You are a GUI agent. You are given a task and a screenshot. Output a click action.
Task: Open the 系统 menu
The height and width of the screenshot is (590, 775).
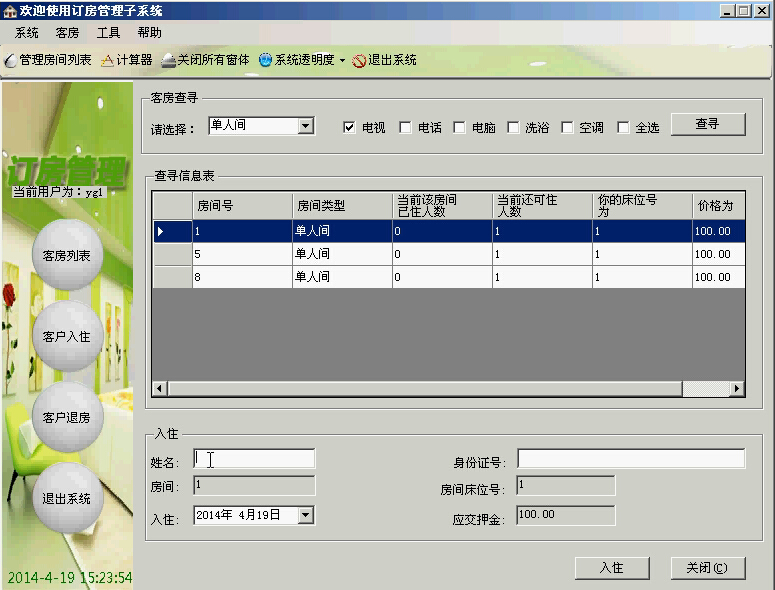point(27,33)
